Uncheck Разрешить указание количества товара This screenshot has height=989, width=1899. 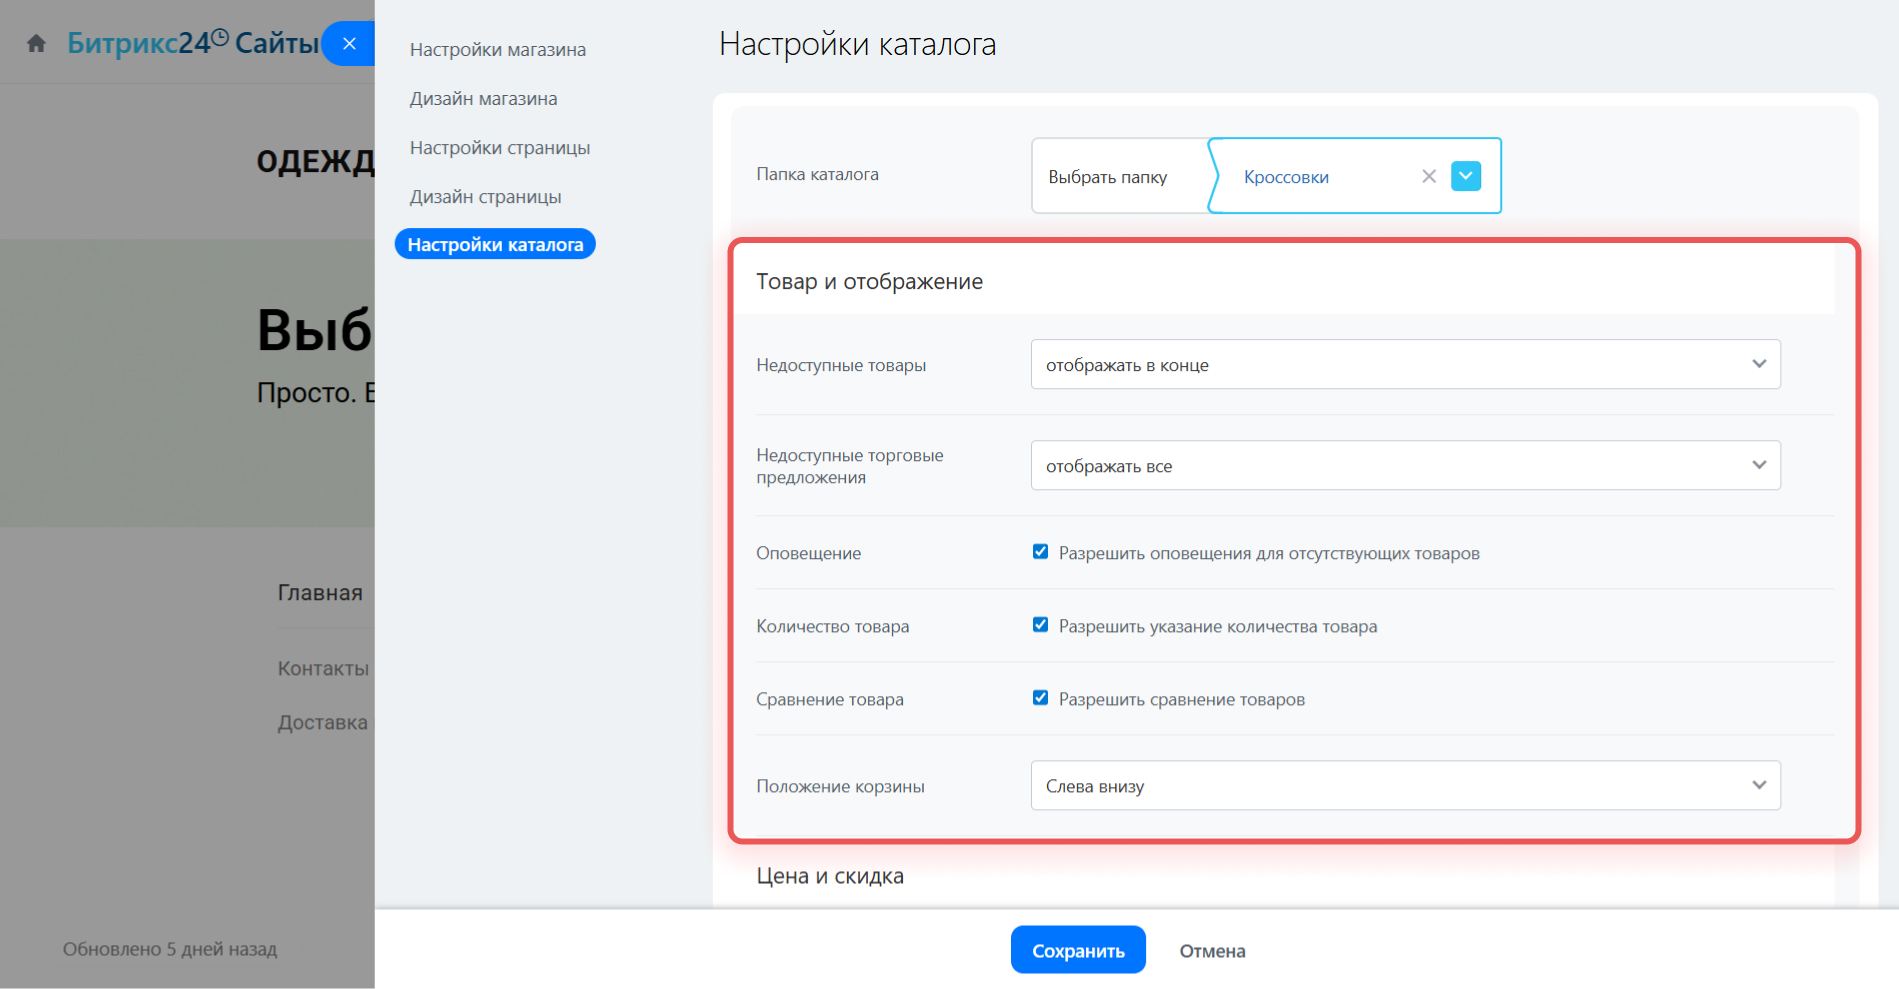(x=1040, y=625)
